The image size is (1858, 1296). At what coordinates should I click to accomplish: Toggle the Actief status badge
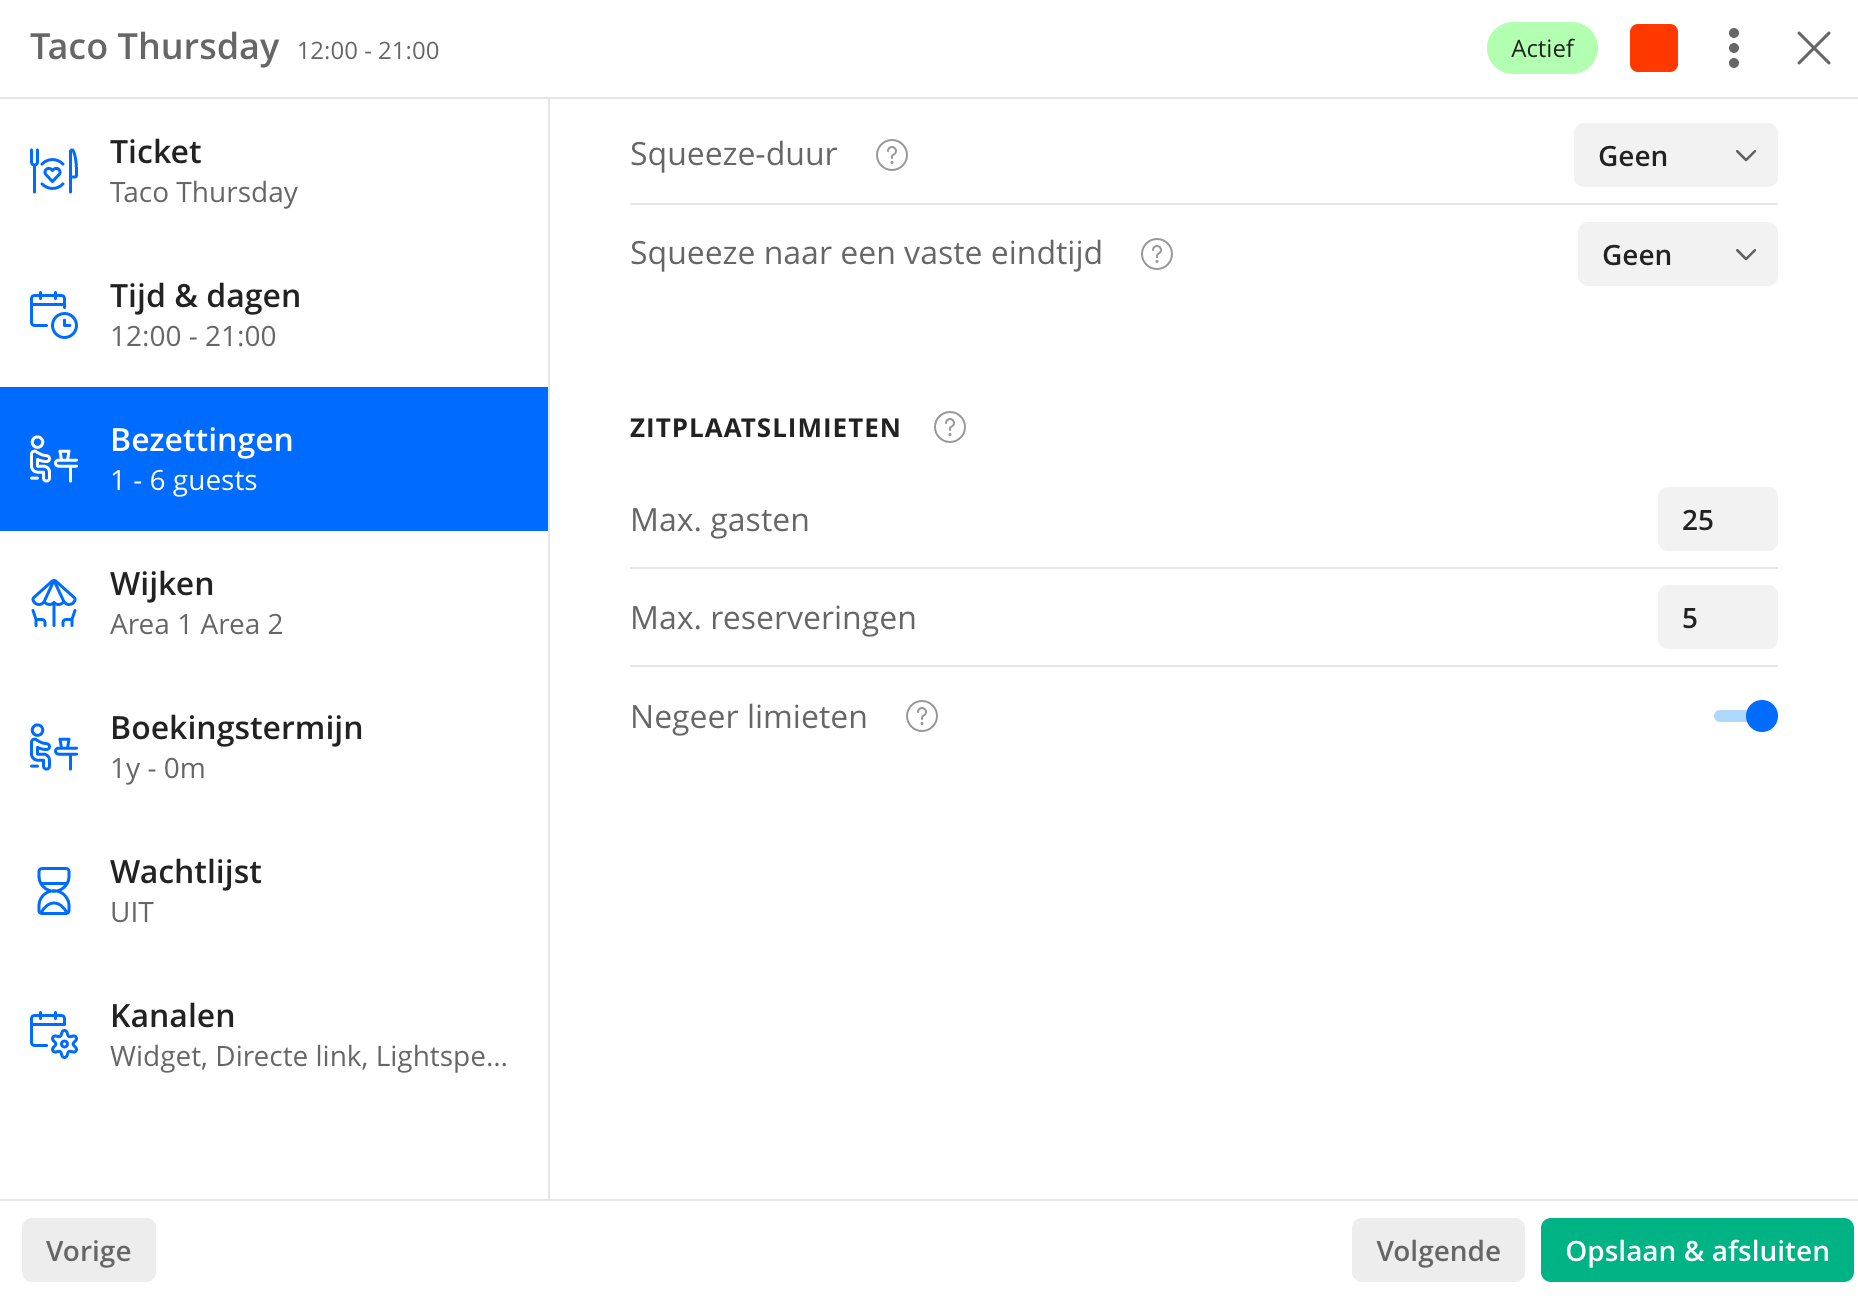[1541, 48]
